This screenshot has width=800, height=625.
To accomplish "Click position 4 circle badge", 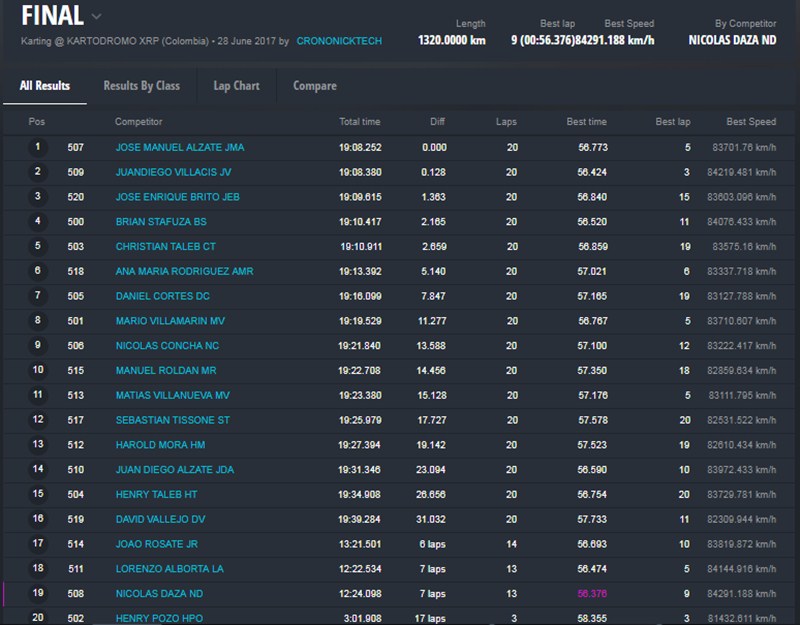I will [38, 221].
